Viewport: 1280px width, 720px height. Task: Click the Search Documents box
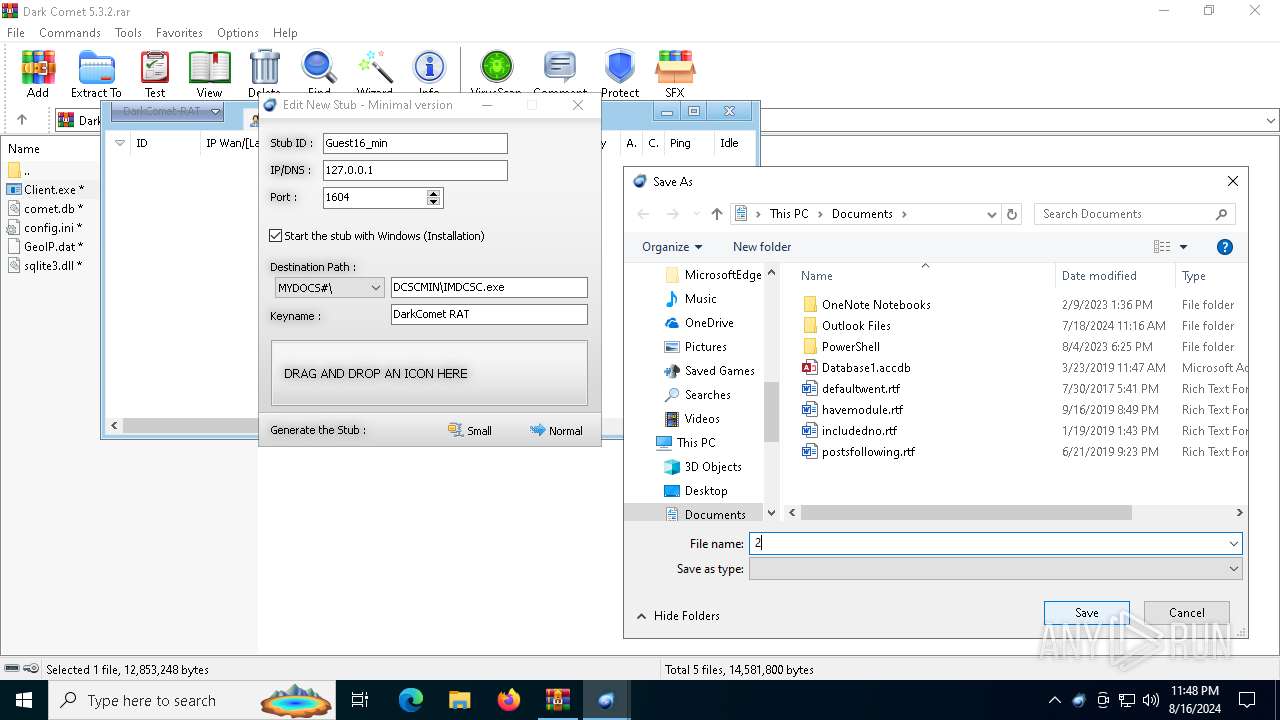click(x=1135, y=214)
